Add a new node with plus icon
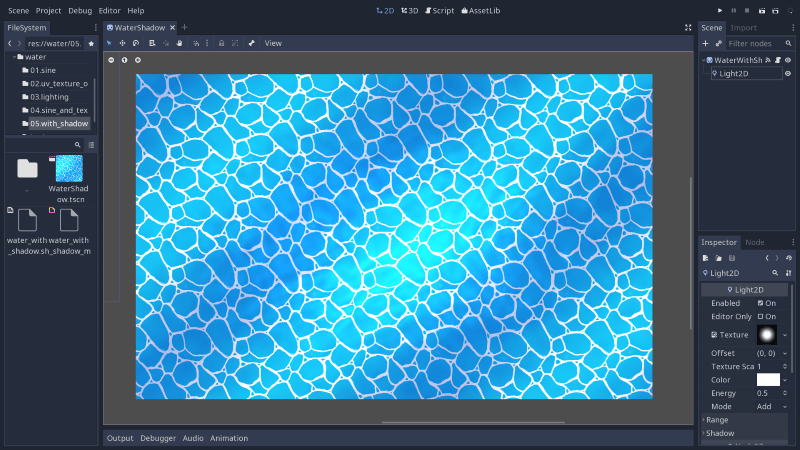 706,44
